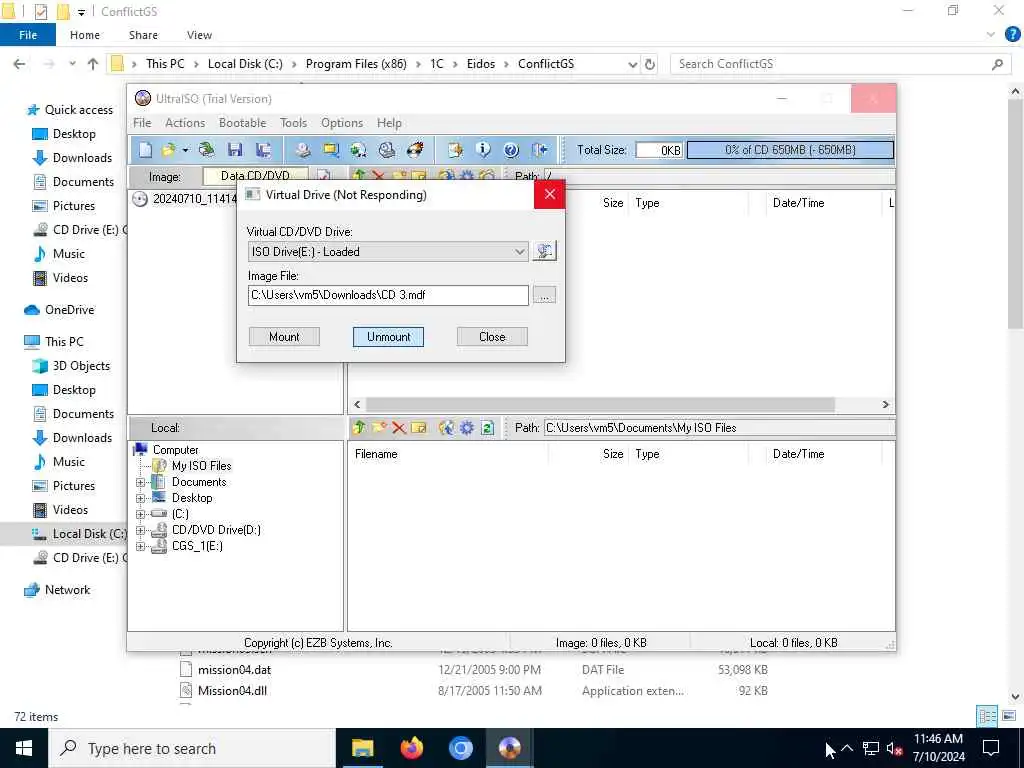Image resolution: width=1024 pixels, height=768 pixels.
Task: Expand the (C:) drive node
Action: pyautogui.click(x=140, y=515)
